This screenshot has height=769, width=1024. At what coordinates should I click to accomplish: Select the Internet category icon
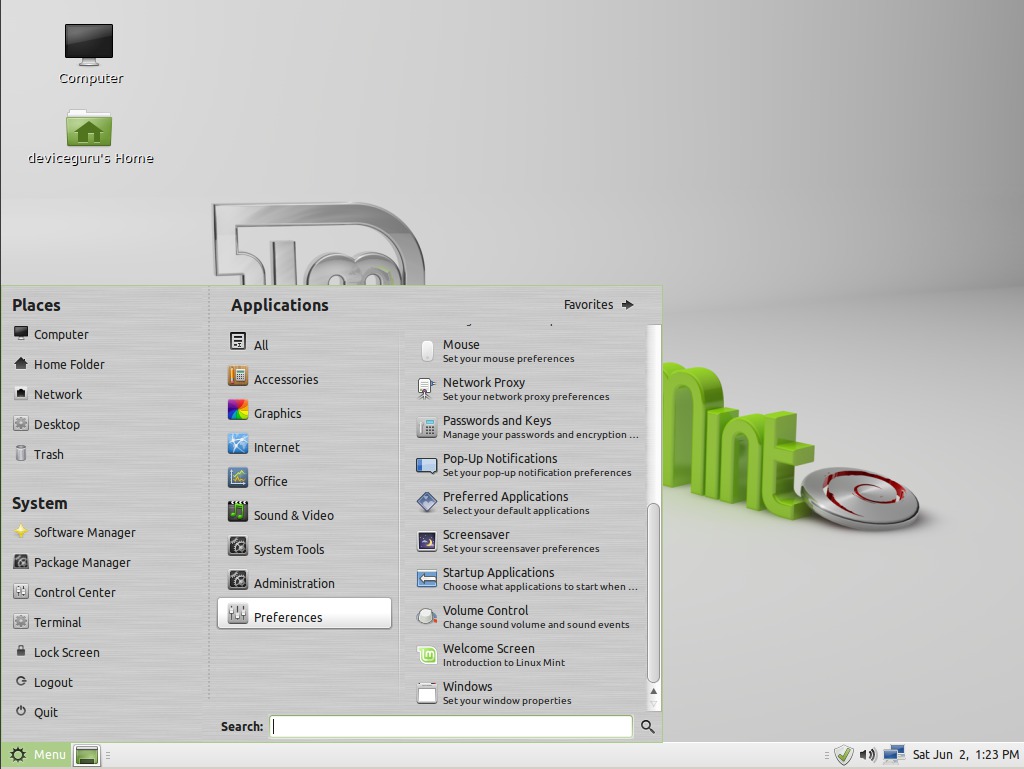point(238,444)
